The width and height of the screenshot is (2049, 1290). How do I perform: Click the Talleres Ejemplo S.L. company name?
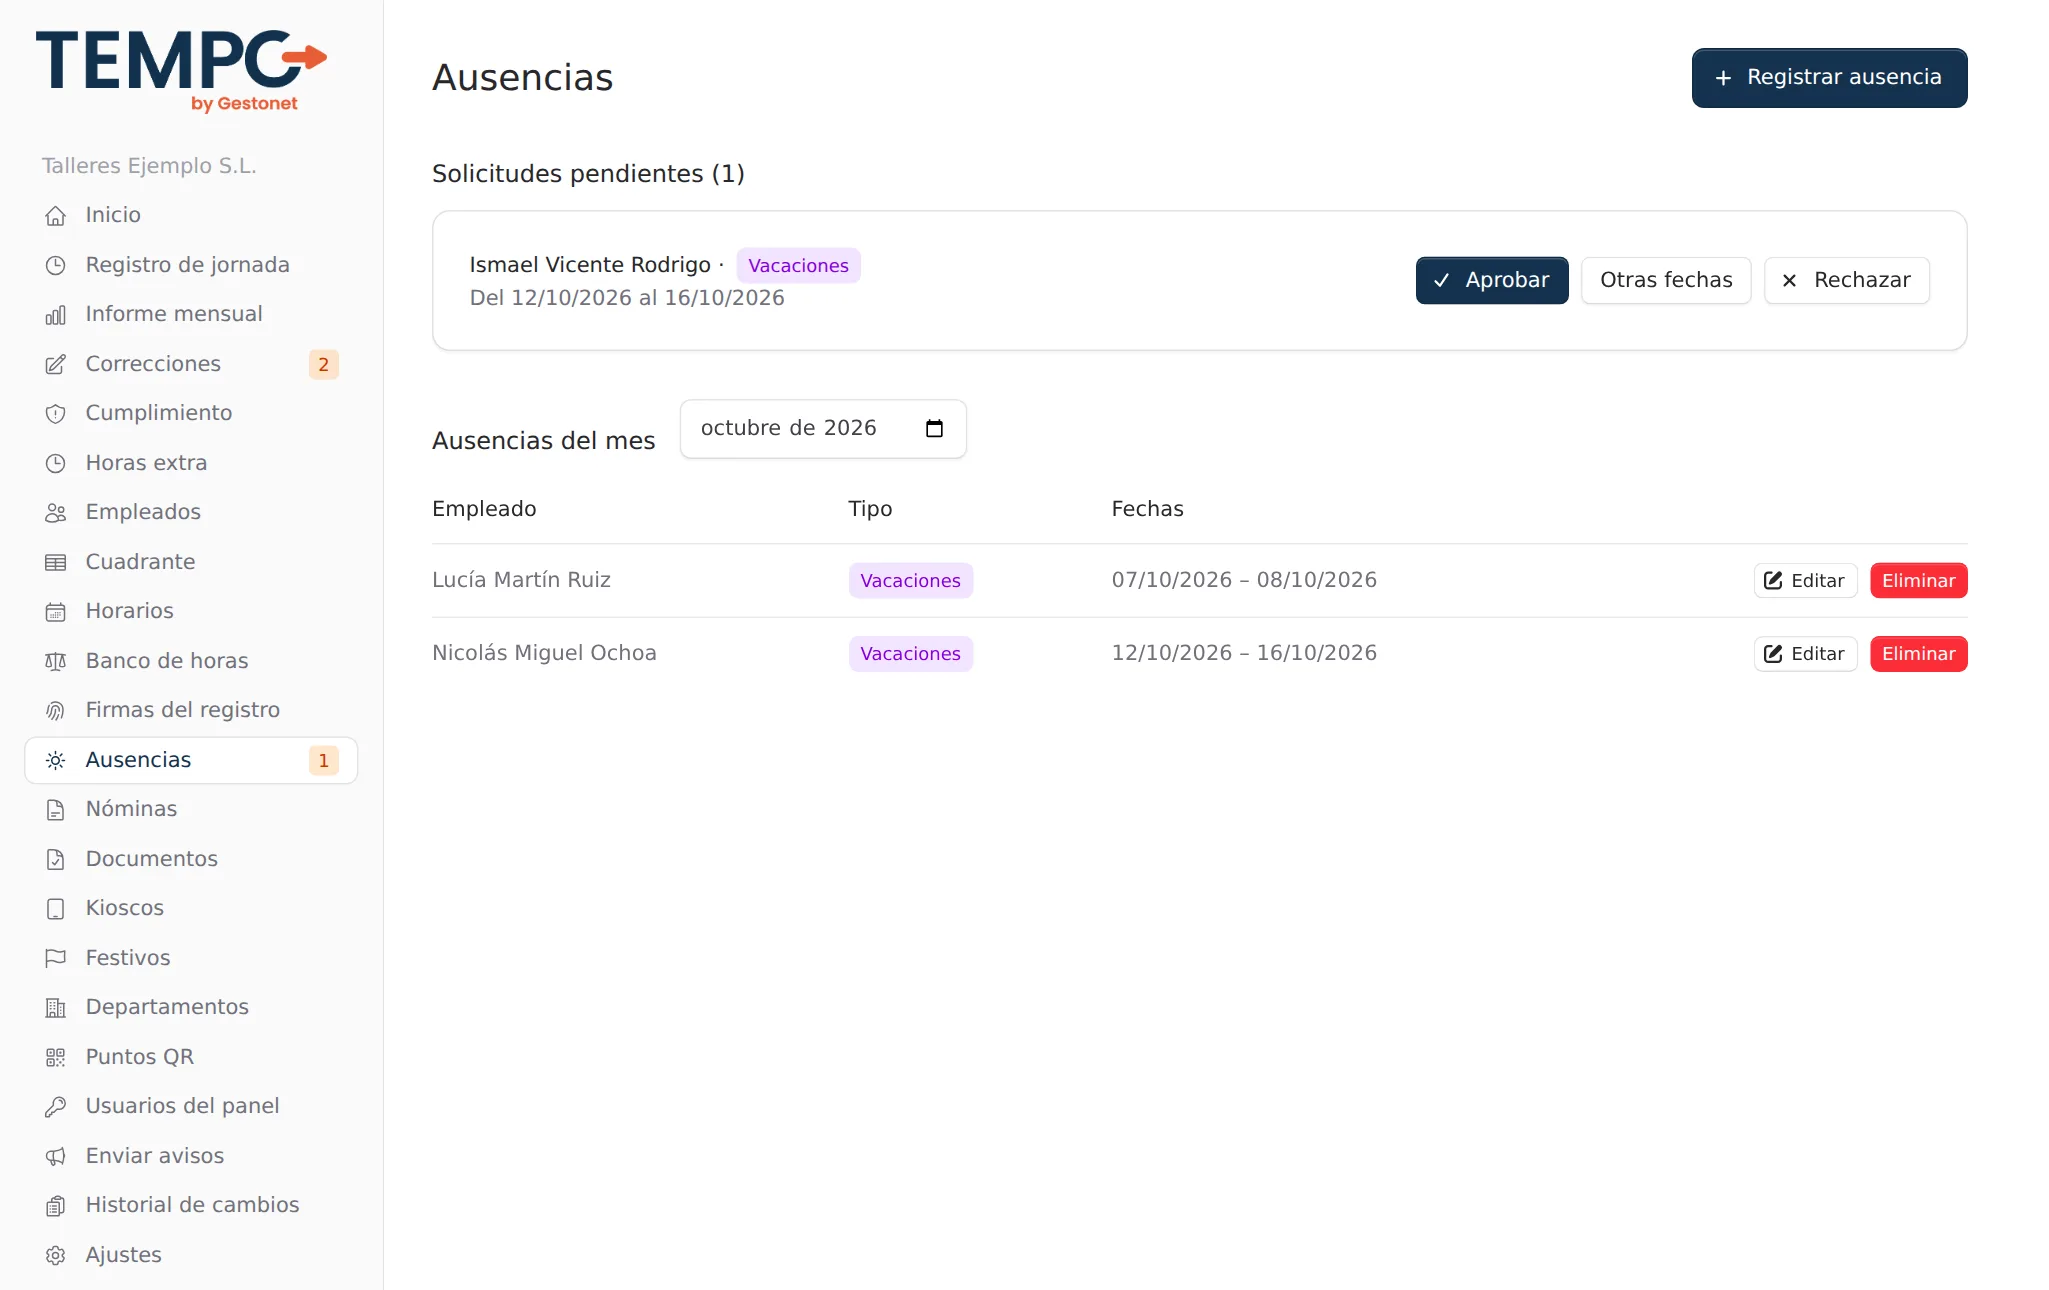pyautogui.click(x=149, y=166)
